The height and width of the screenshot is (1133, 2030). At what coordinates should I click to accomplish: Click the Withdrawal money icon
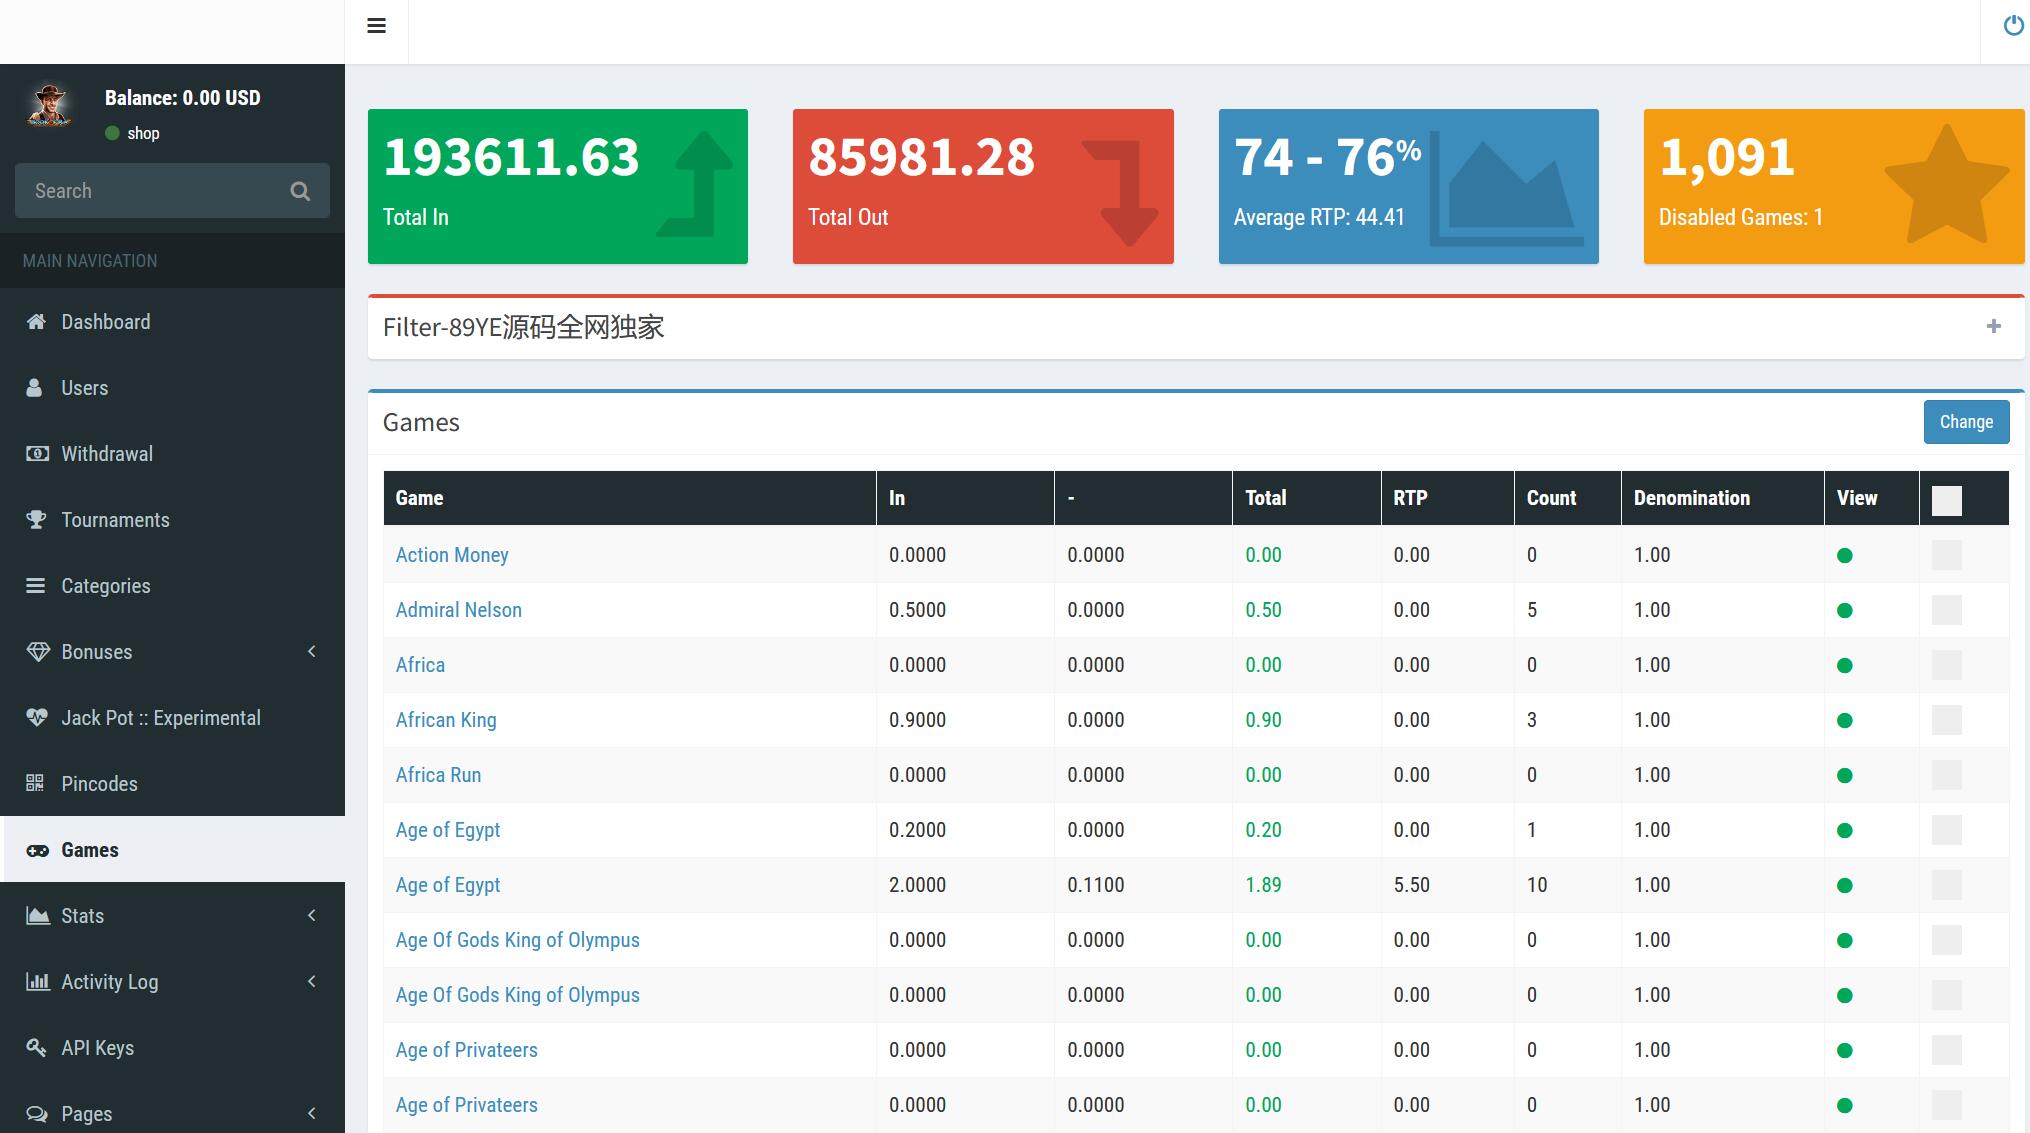click(37, 454)
